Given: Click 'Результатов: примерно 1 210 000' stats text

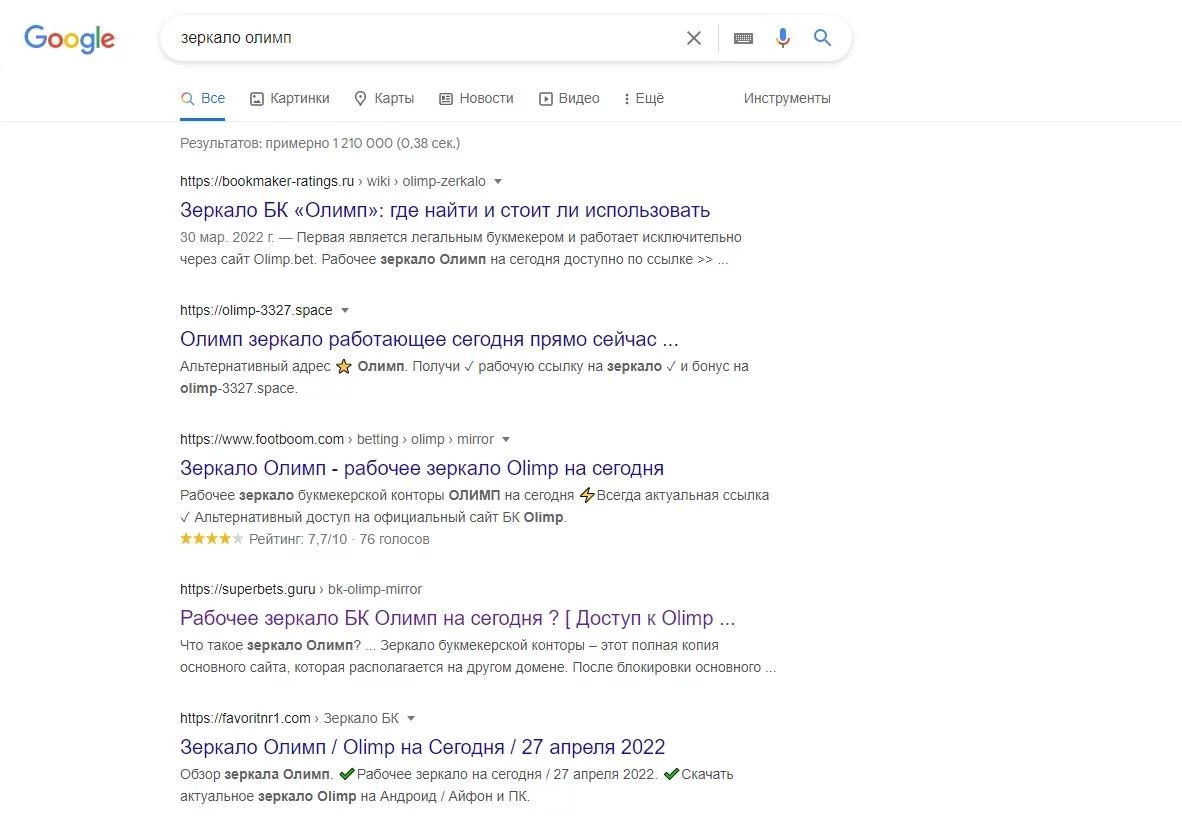Looking at the screenshot, I should (320, 143).
